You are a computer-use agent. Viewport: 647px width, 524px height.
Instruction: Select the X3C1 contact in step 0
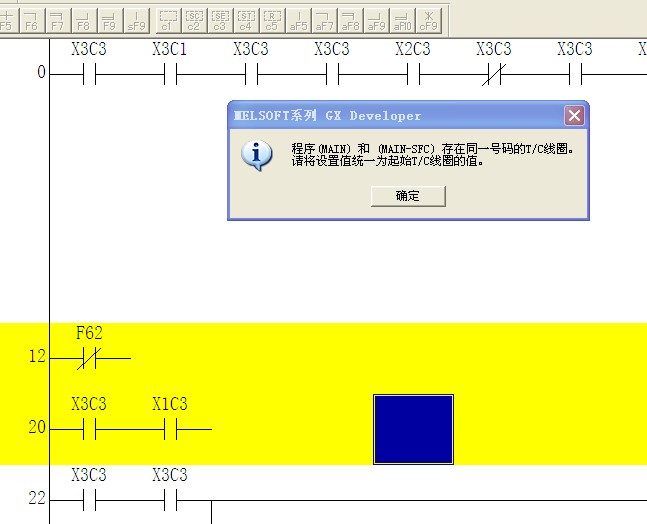pyautogui.click(x=169, y=73)
